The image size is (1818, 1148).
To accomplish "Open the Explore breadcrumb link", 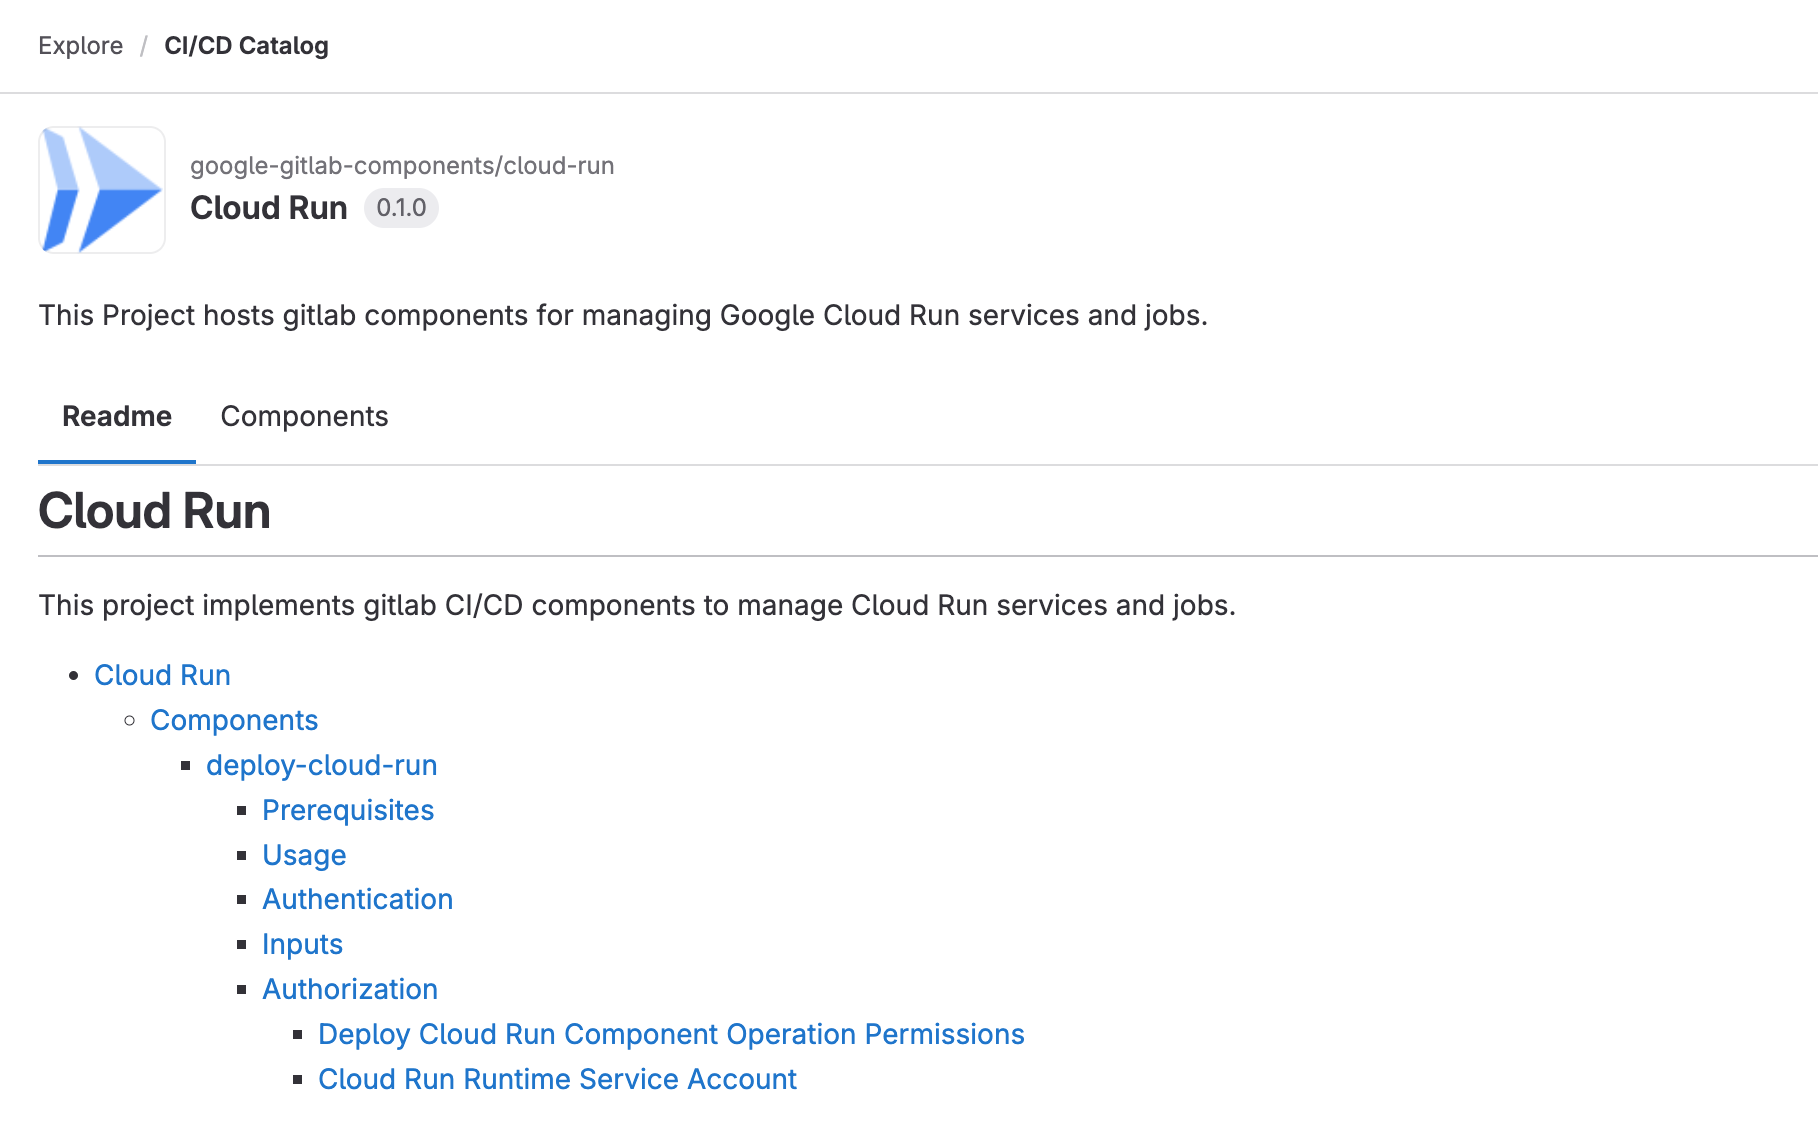I will tap(81, 46).
